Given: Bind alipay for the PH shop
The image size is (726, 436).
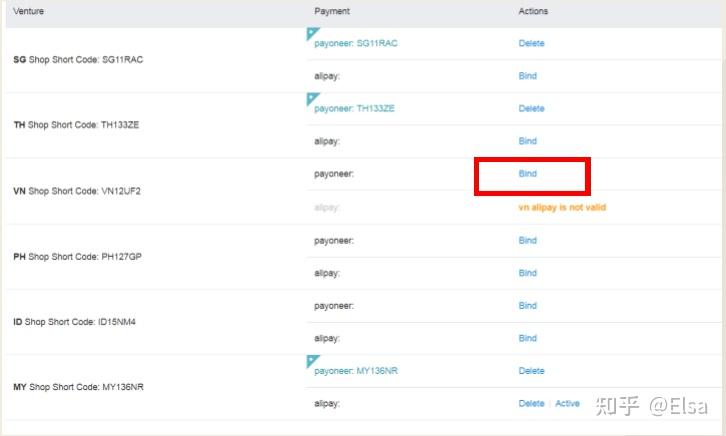Looking at the screenshot, I should (527, 273).
